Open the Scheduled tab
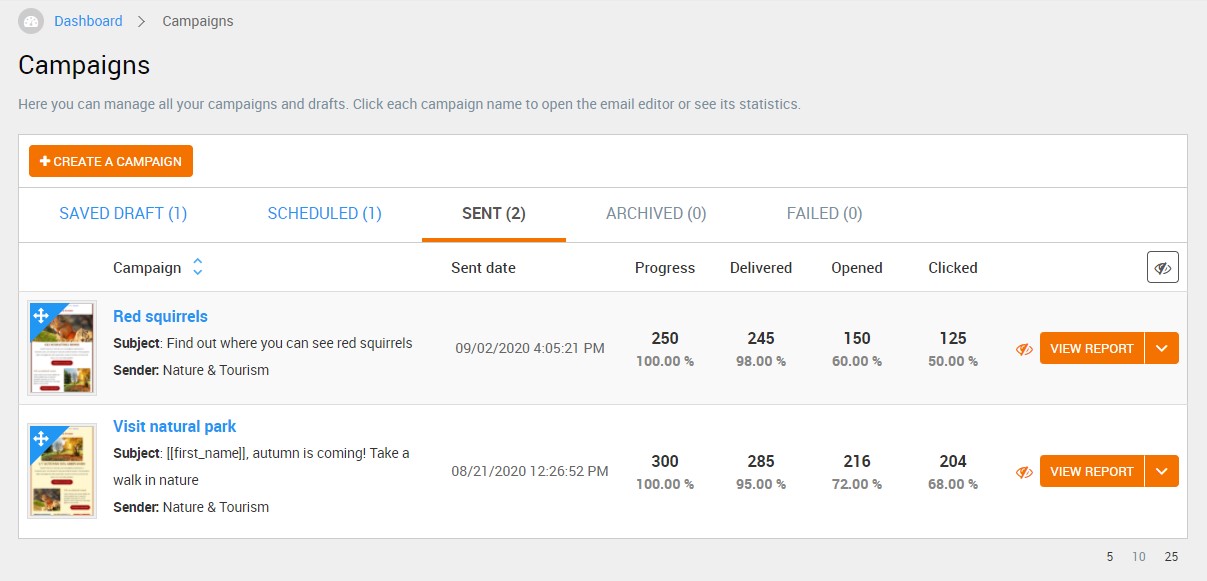1207x581 pixels. [x=324, y=213]
